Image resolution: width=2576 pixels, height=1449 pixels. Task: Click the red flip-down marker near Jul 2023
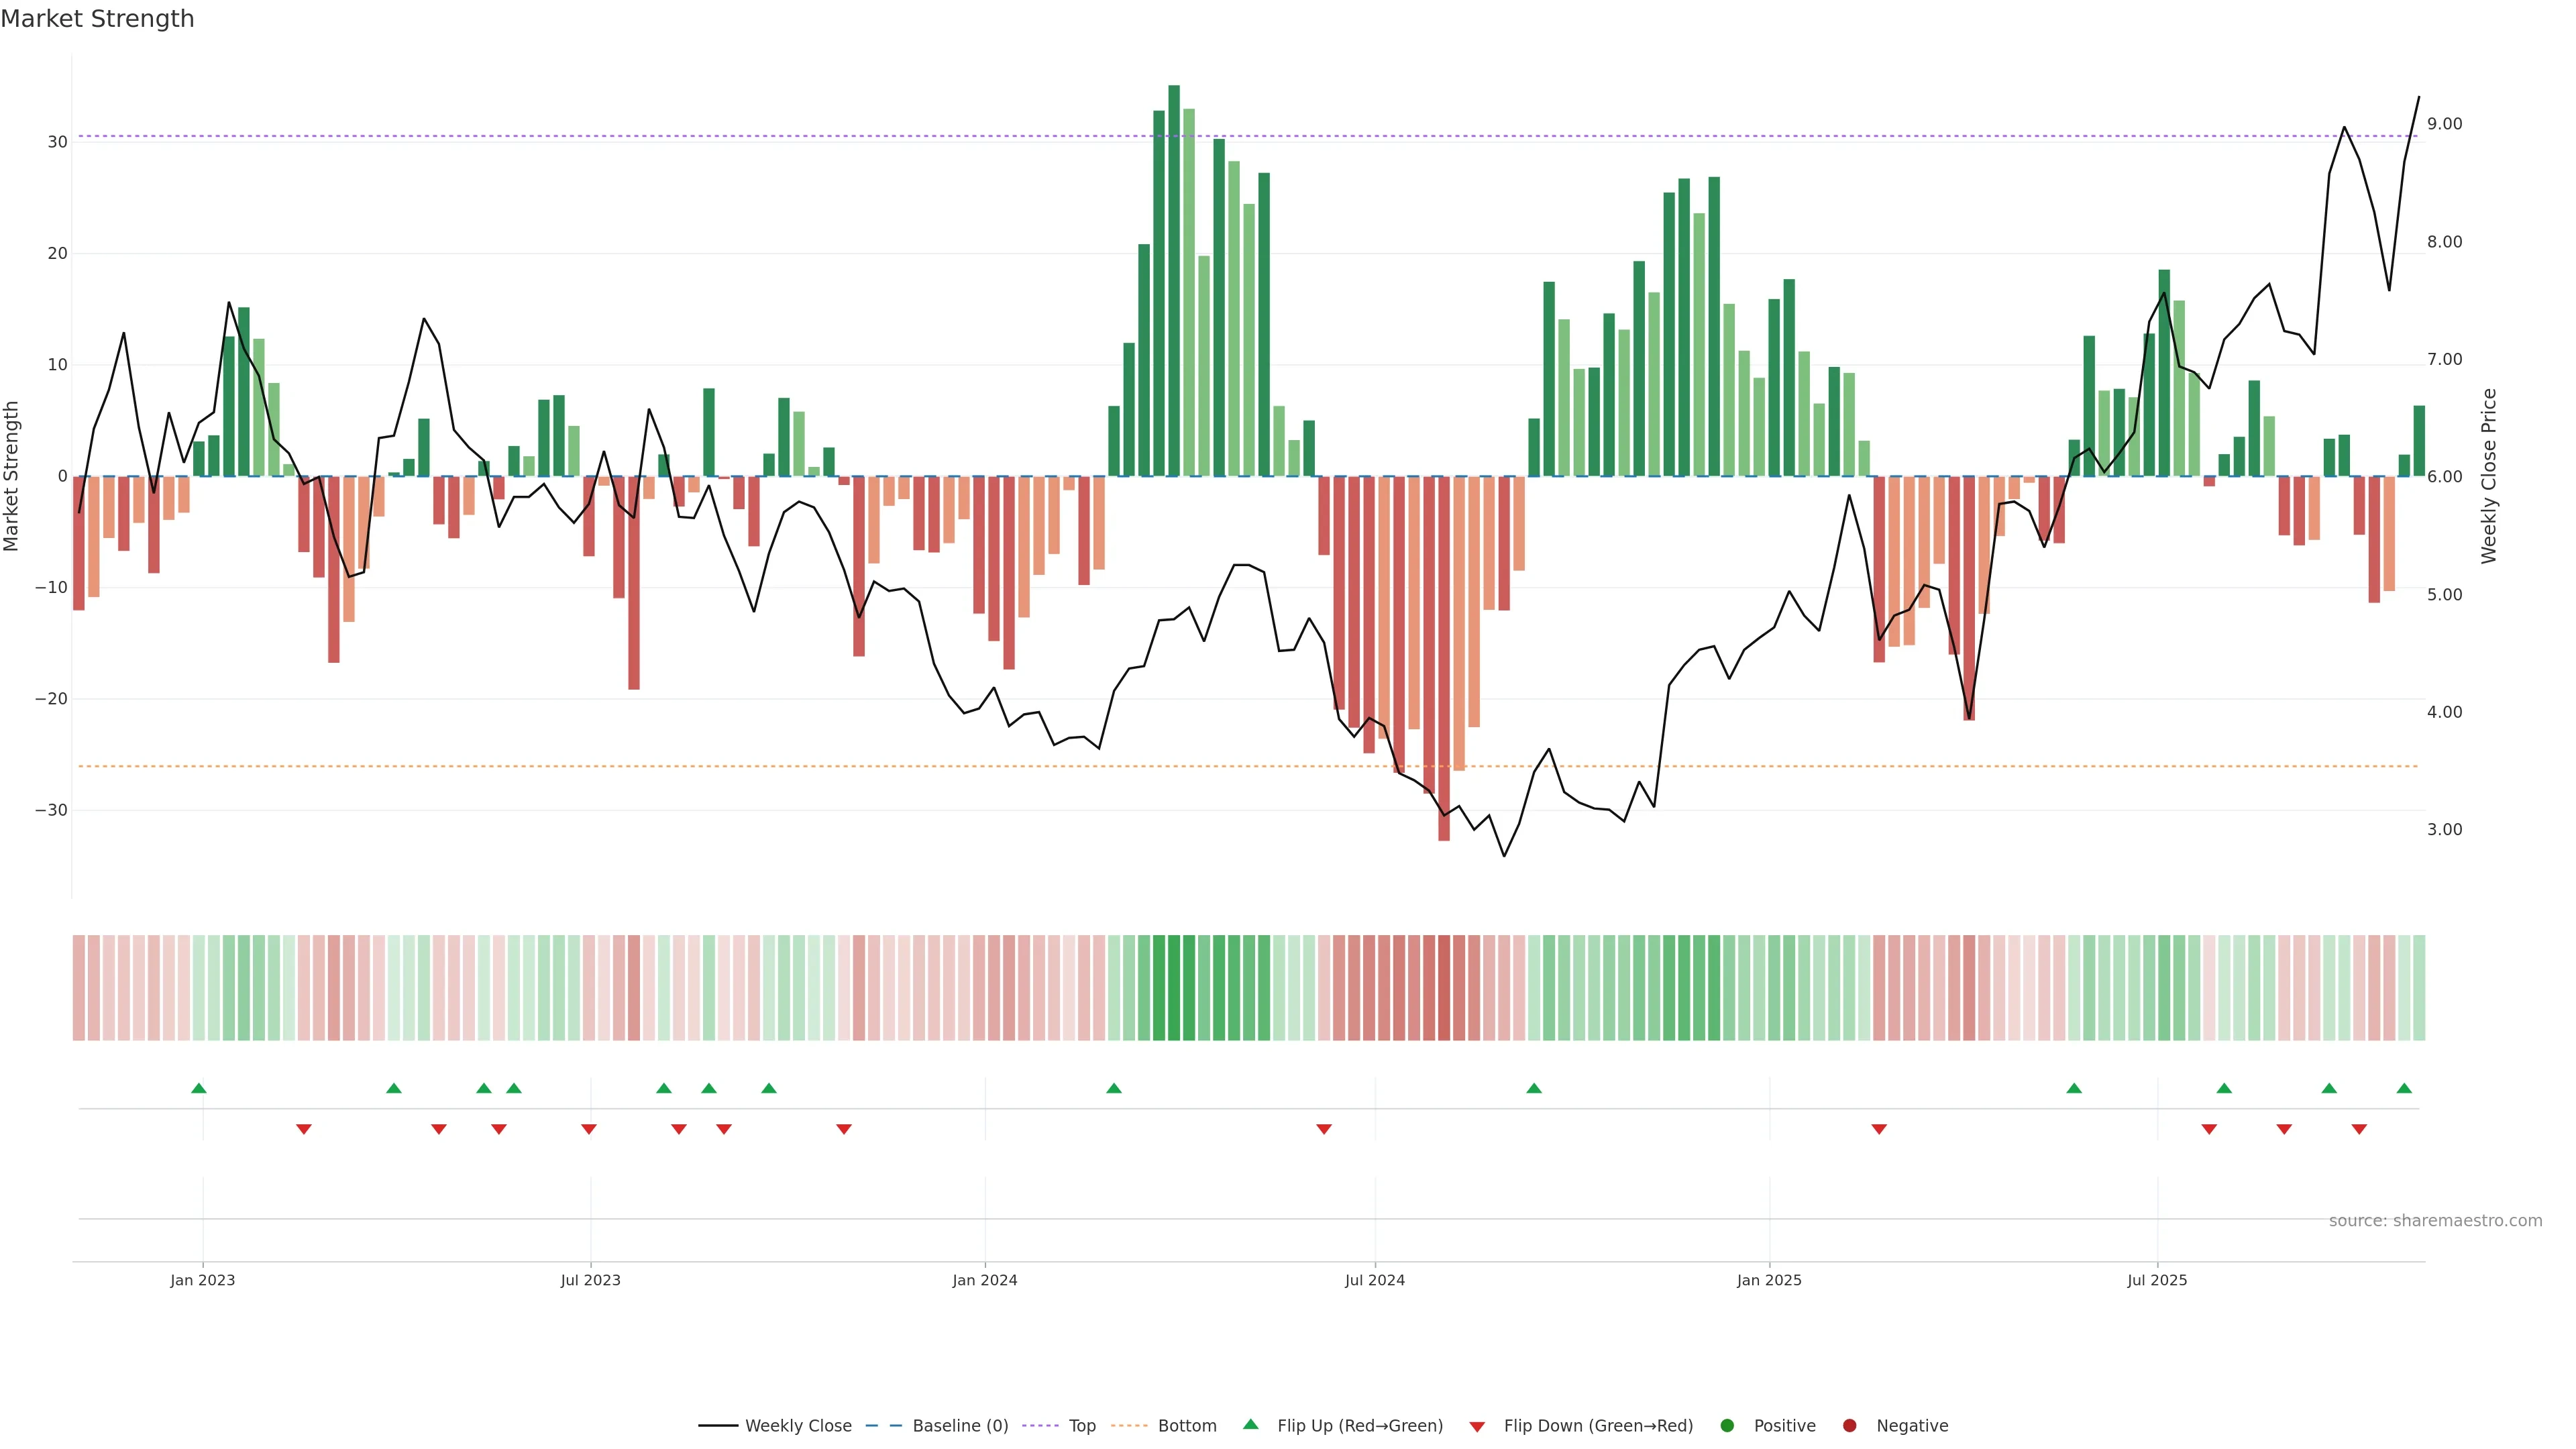coord(589,1129)
